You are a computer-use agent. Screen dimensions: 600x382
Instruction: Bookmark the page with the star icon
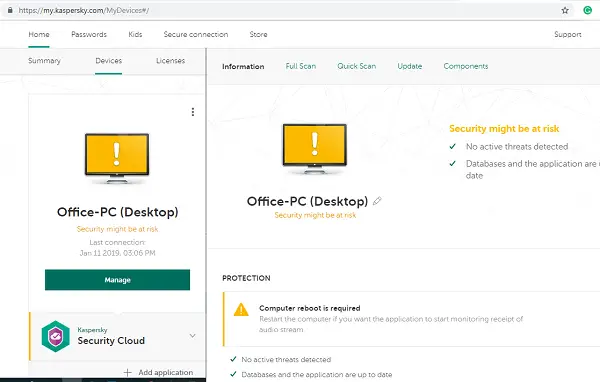[x=565, y=10]
